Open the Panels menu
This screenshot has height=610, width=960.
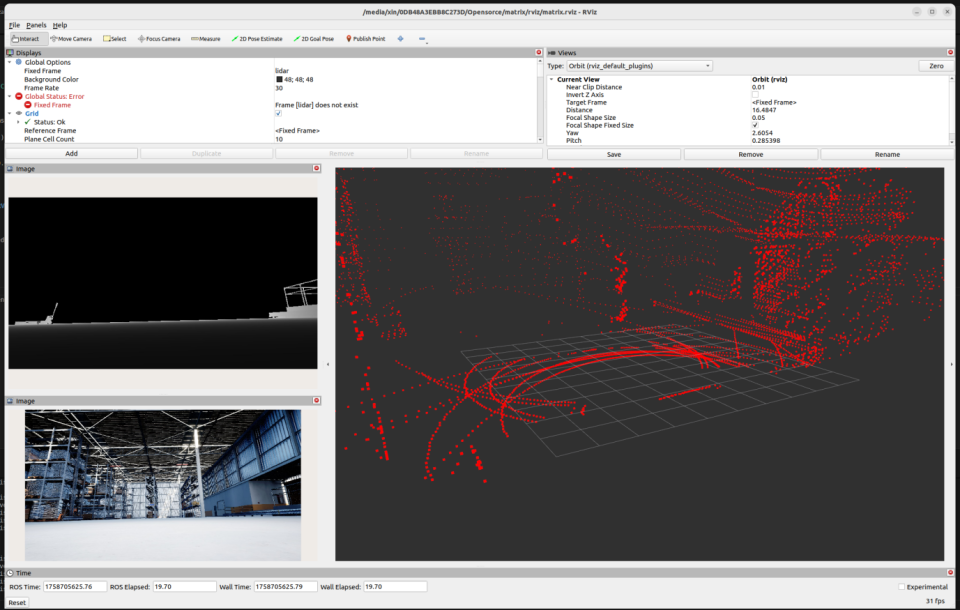coord(36,24)
